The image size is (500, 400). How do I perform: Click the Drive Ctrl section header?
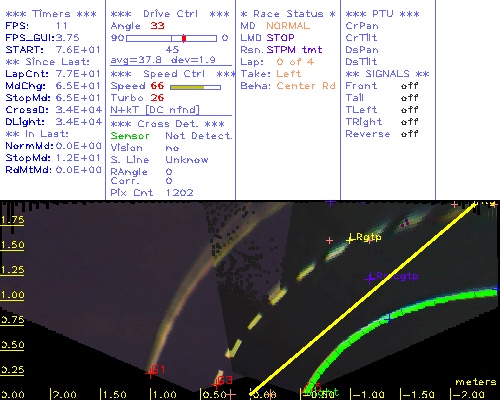click(170, 14)
